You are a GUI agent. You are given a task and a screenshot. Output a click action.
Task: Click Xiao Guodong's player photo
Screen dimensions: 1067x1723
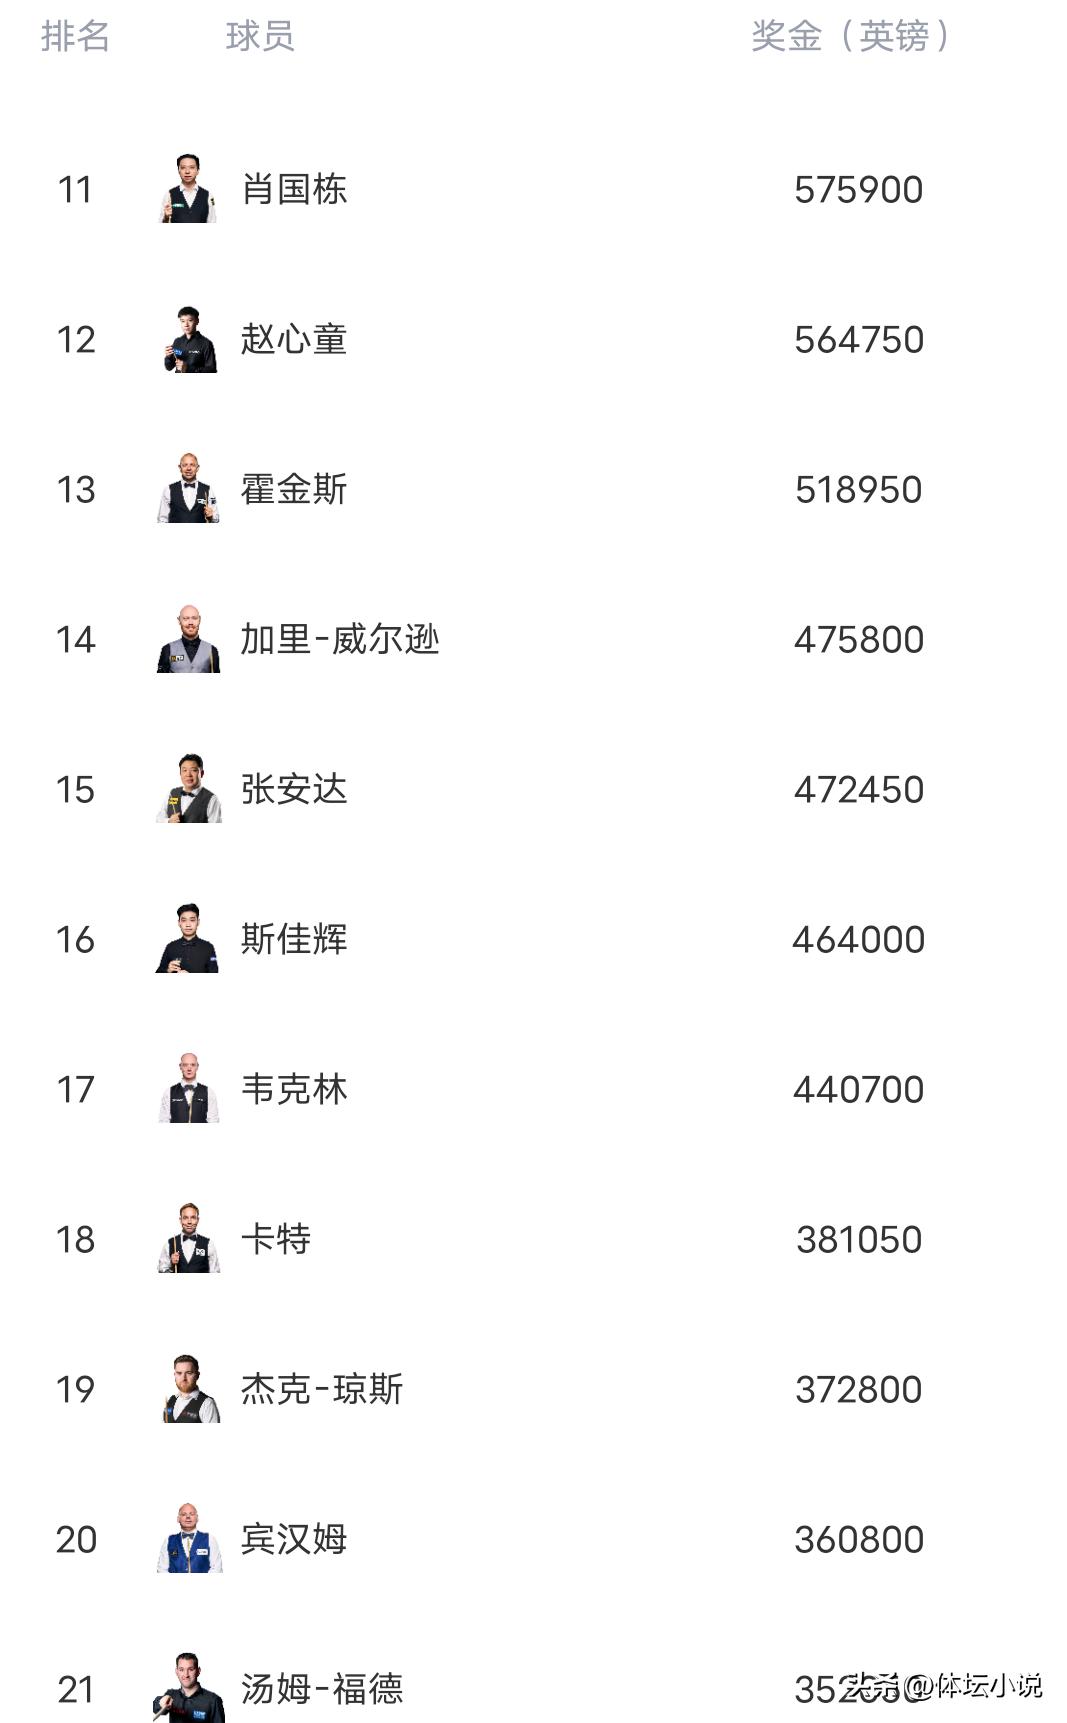188,189
